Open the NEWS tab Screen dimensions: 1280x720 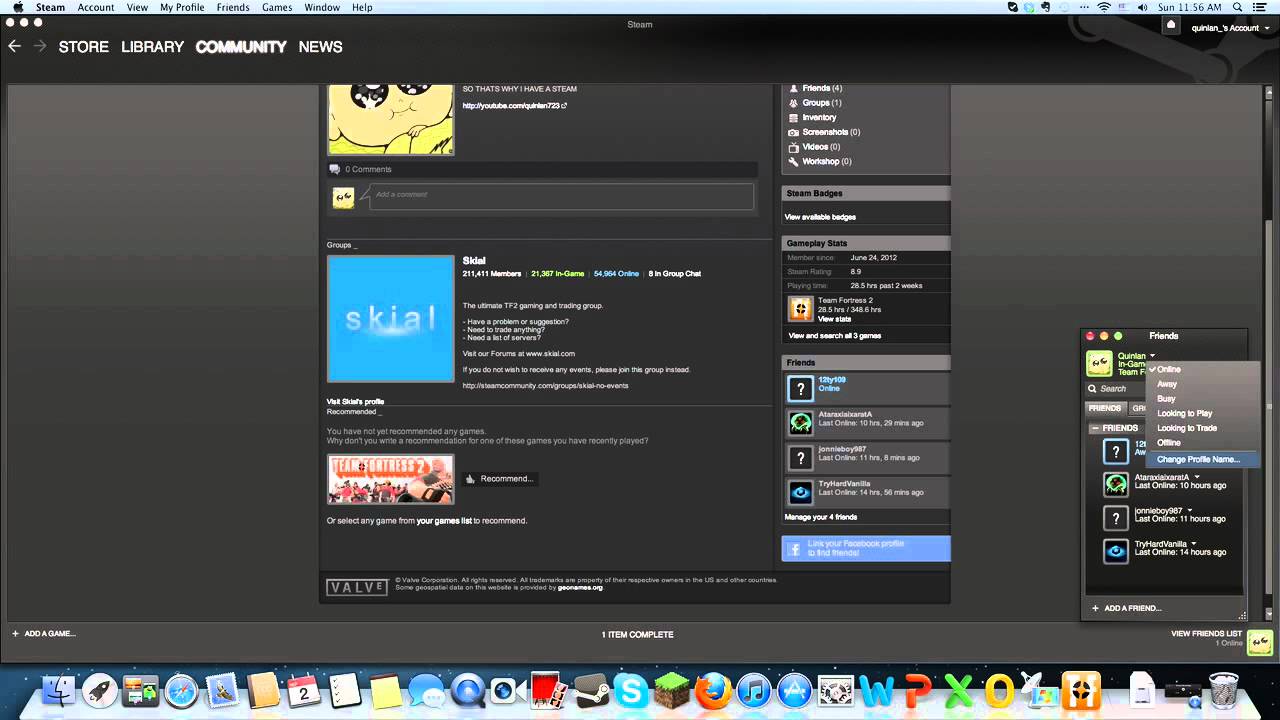pyautogui.click(x=321, y=47)
